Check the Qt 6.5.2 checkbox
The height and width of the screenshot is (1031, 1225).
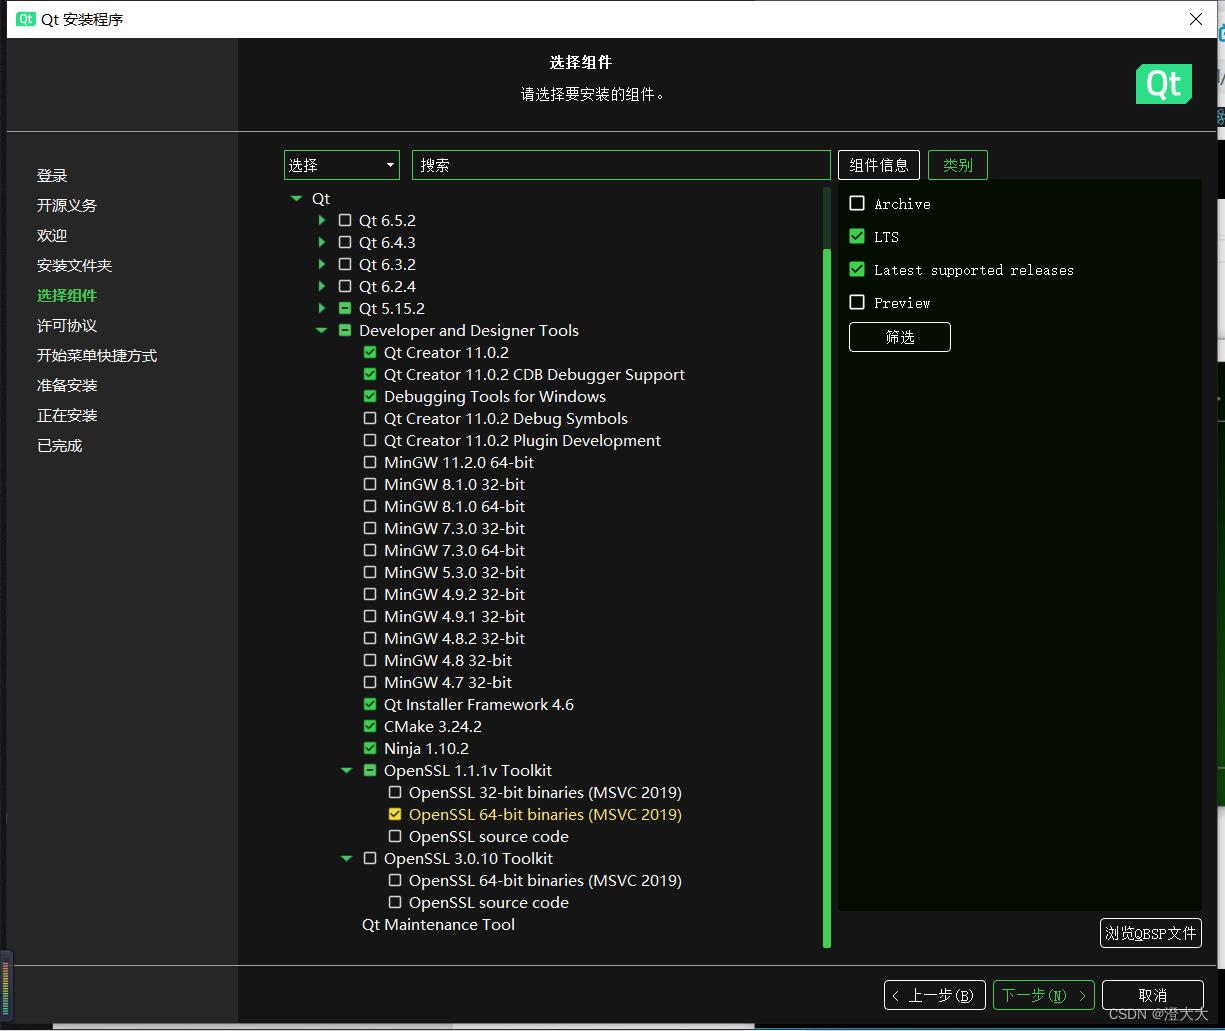pos(345,220)
